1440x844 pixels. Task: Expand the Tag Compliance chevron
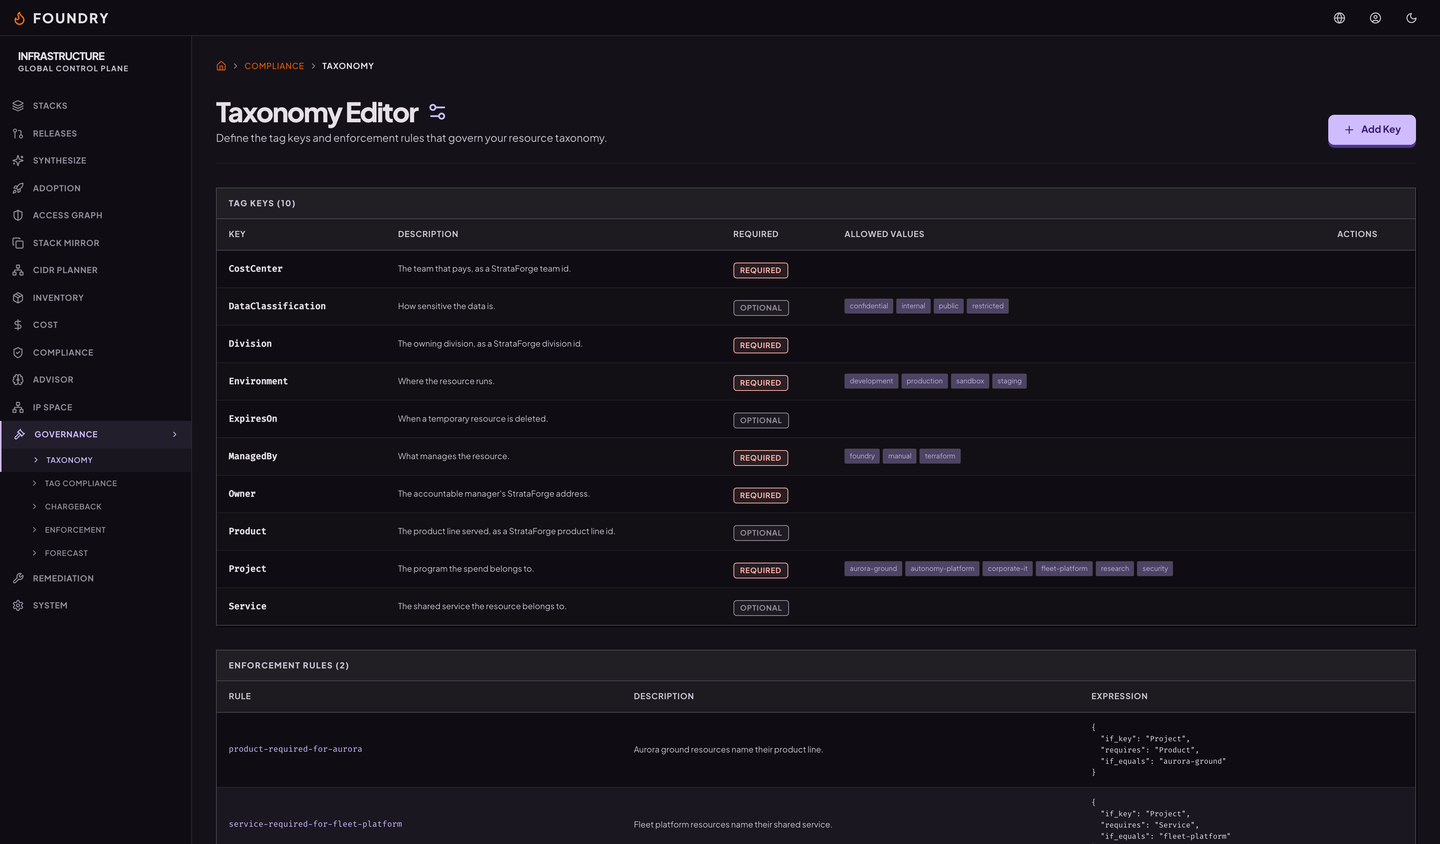pyautogui.click(x=35, y=483)
